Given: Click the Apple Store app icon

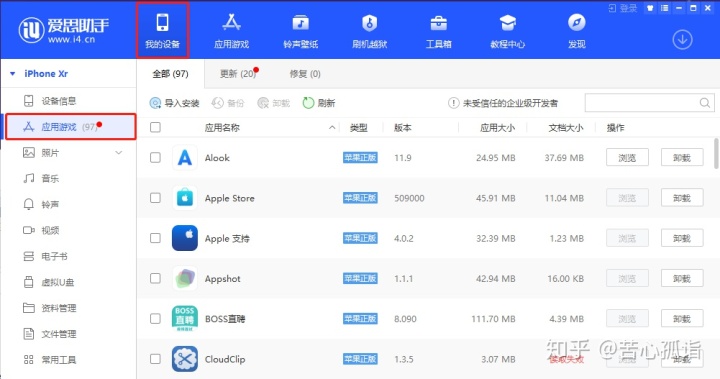Looking at the screenshot, I should click(x=185, y=198).
